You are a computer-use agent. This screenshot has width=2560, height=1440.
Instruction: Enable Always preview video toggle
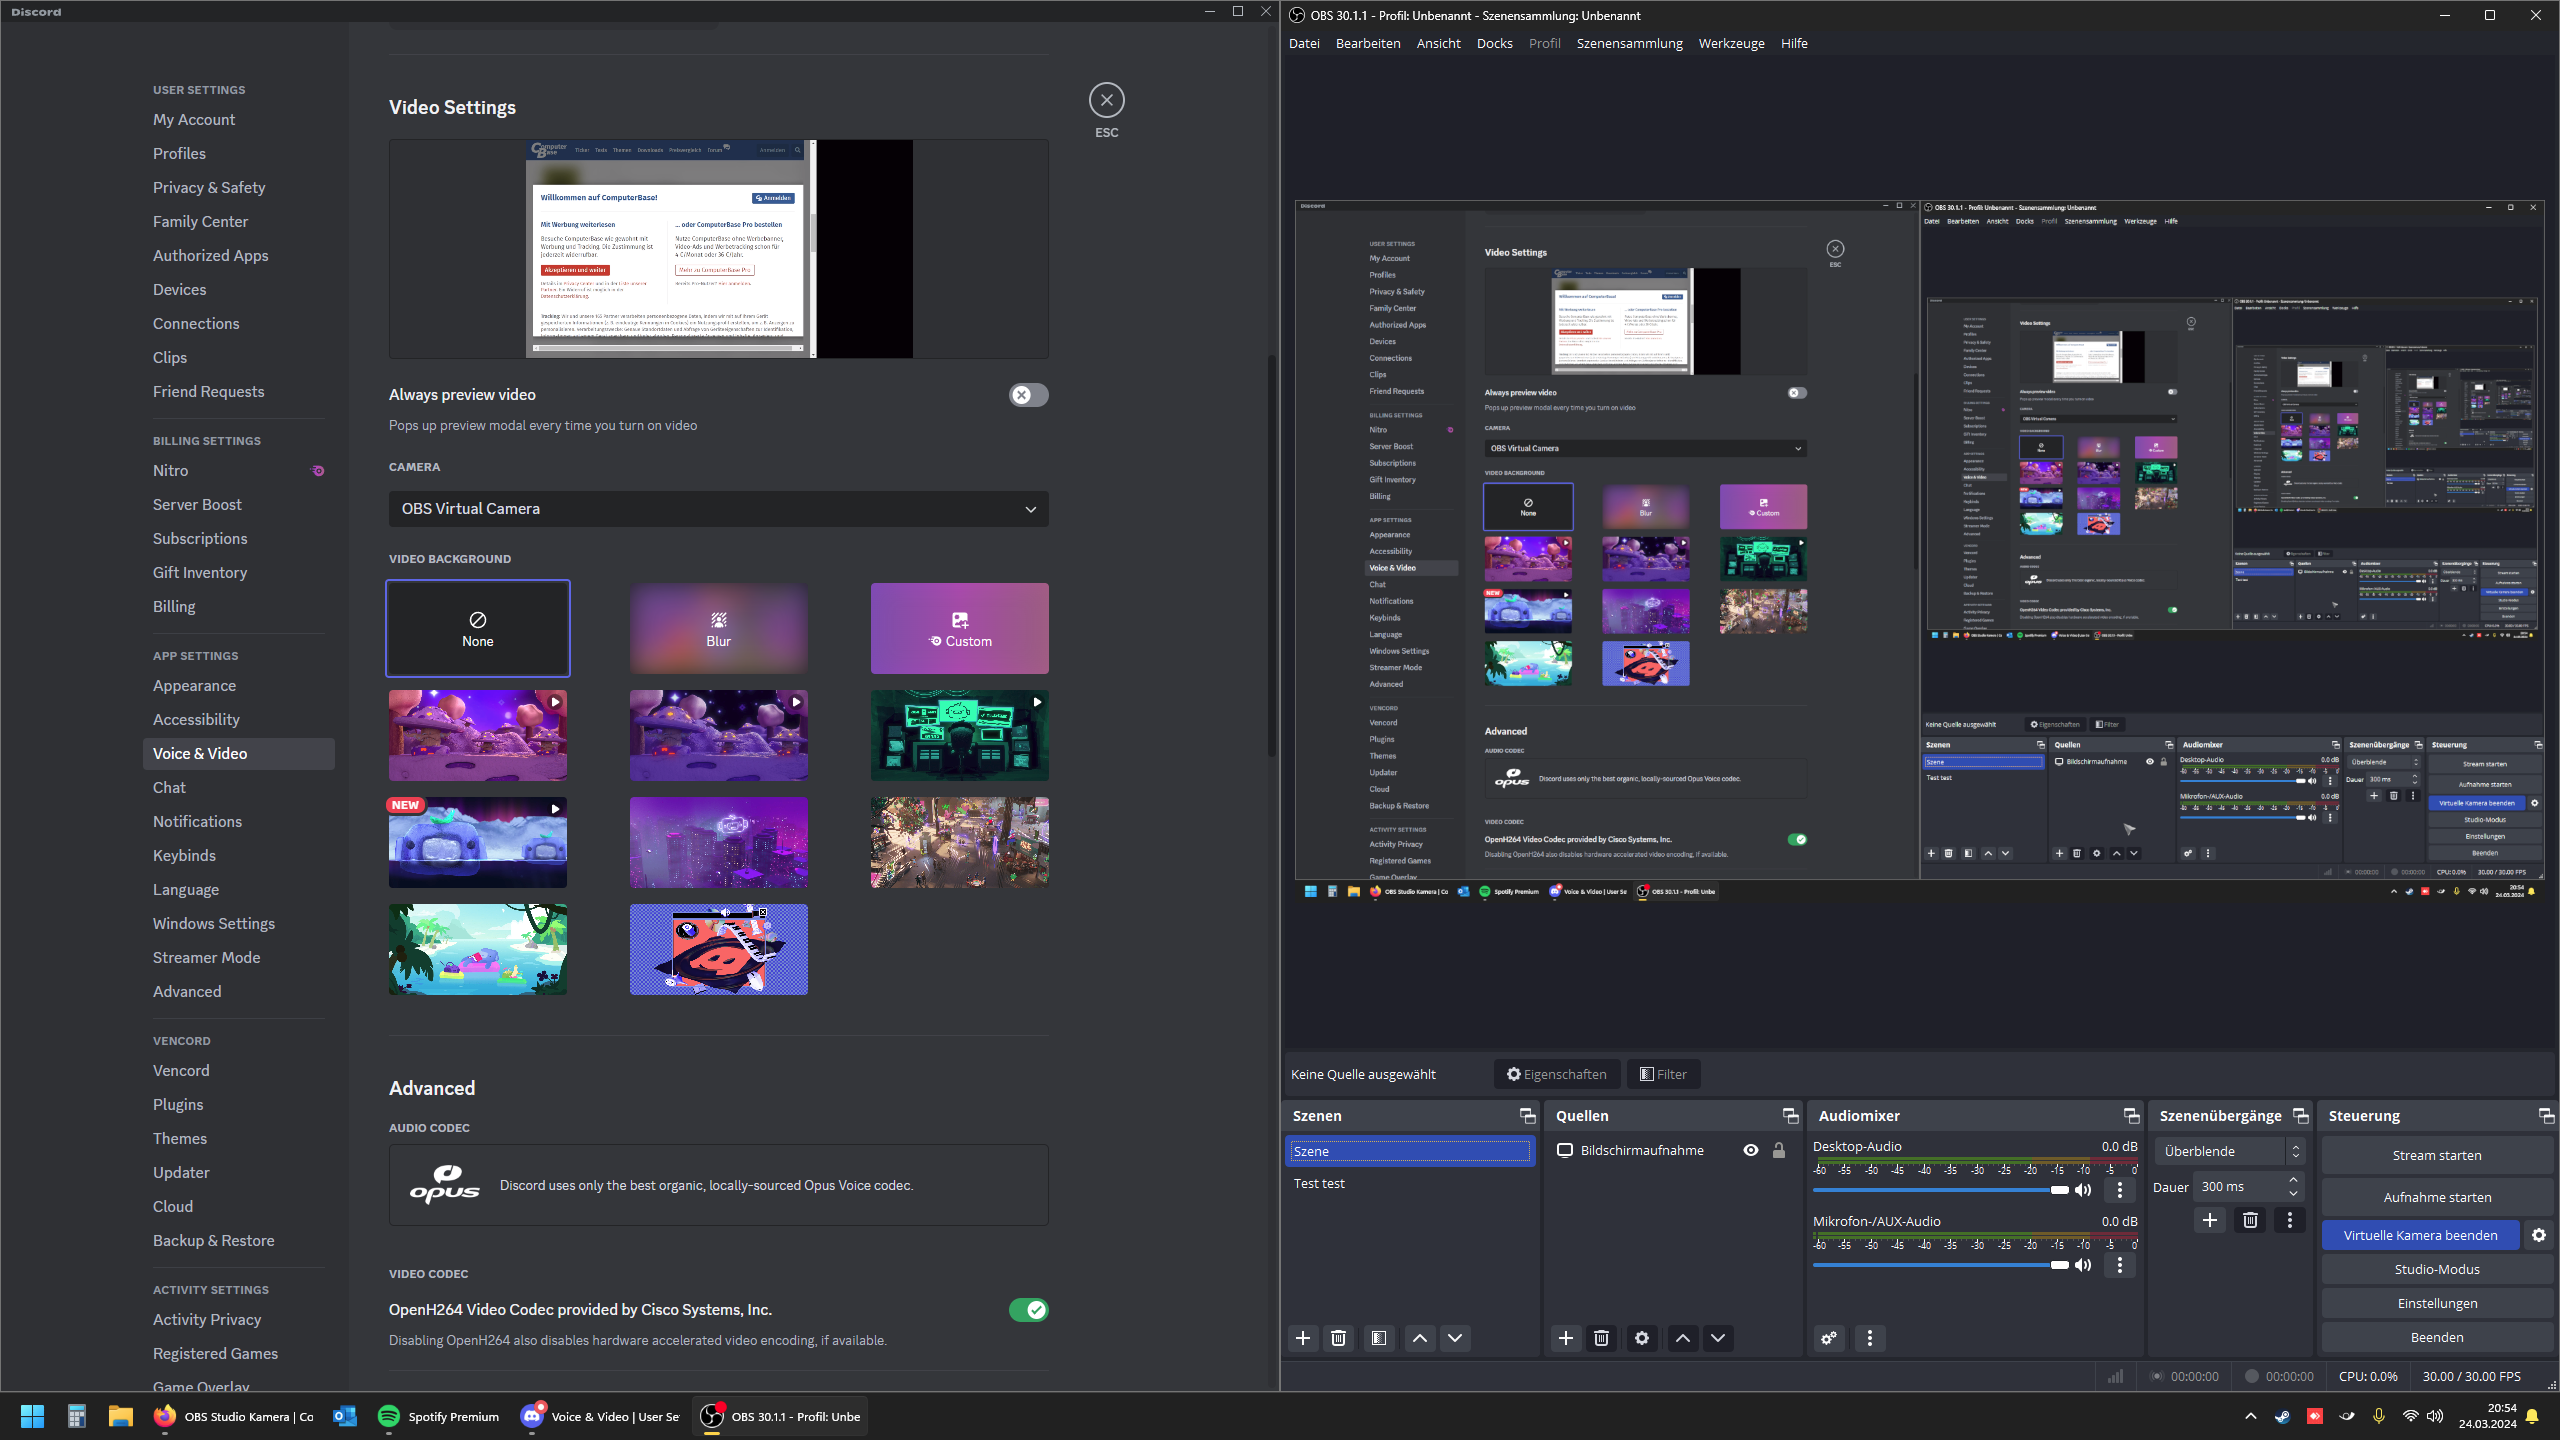click(x=1028, y=395)
